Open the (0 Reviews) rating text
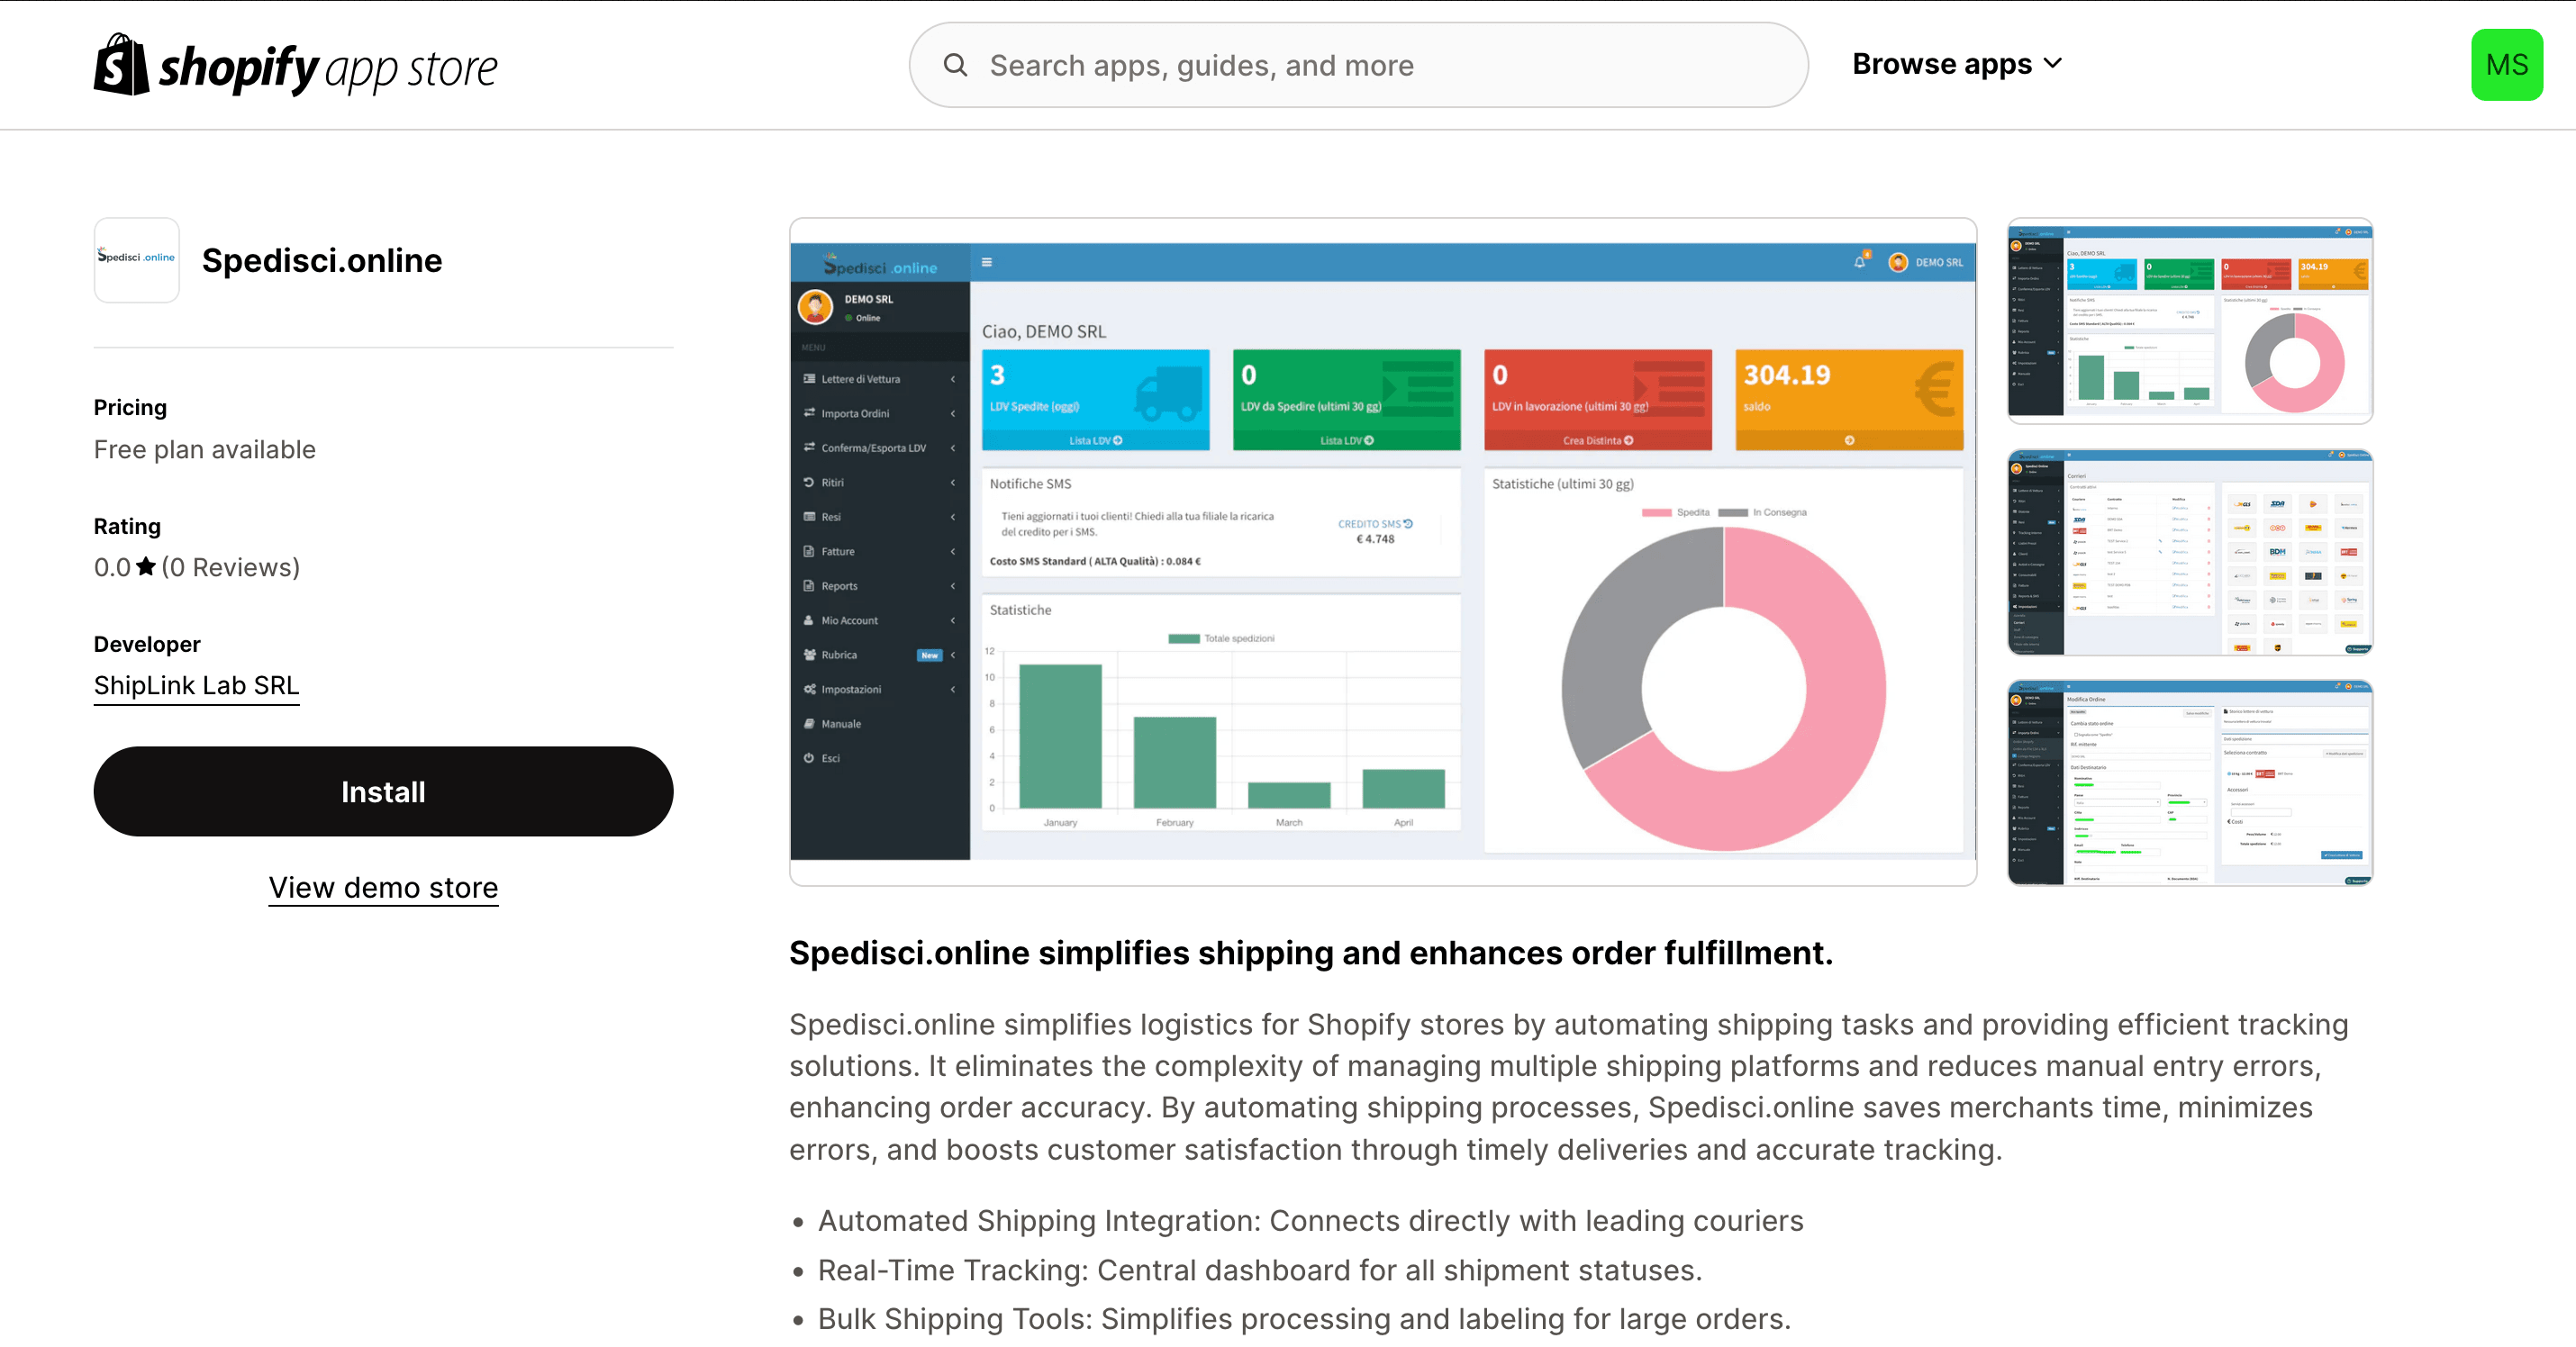This screenshot has width=2576, height=1347. pos(231,567)
